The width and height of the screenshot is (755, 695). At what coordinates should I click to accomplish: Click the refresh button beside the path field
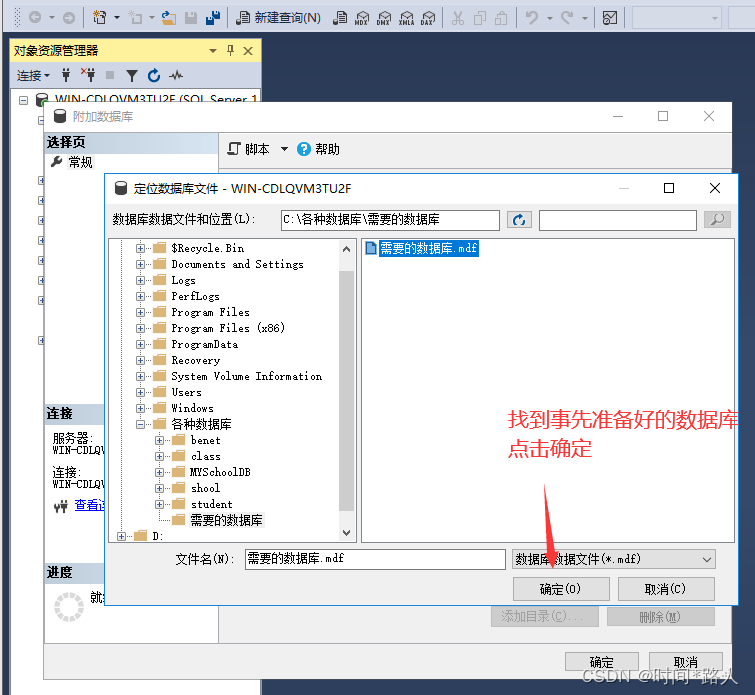[519, 220]
